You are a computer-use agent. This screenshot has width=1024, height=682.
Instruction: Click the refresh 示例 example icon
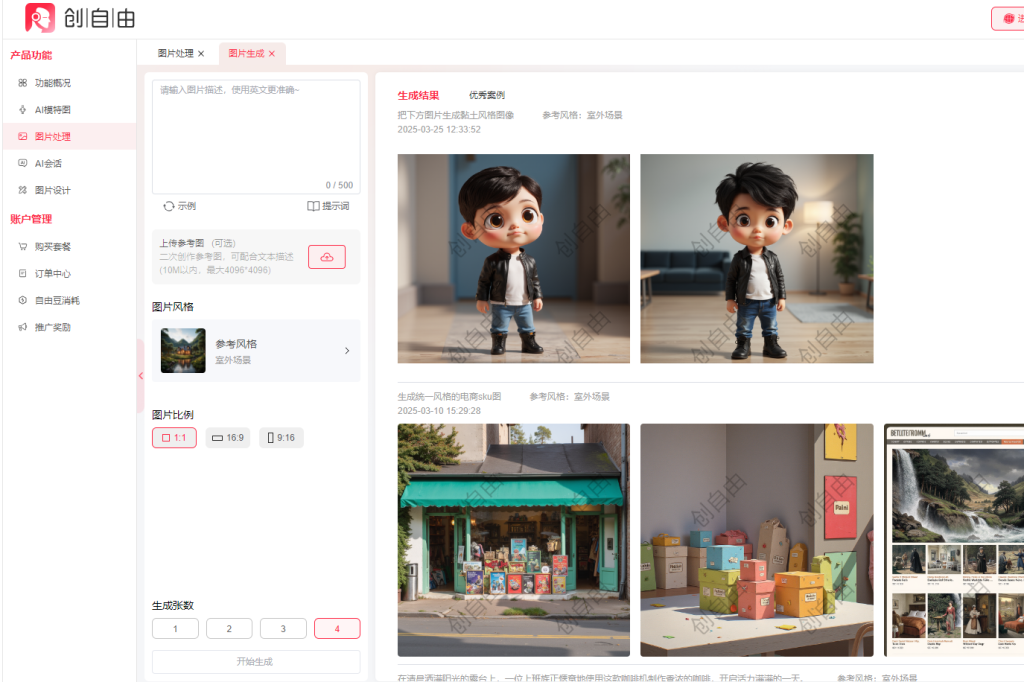pyautogui.click(x=169, y=206)
